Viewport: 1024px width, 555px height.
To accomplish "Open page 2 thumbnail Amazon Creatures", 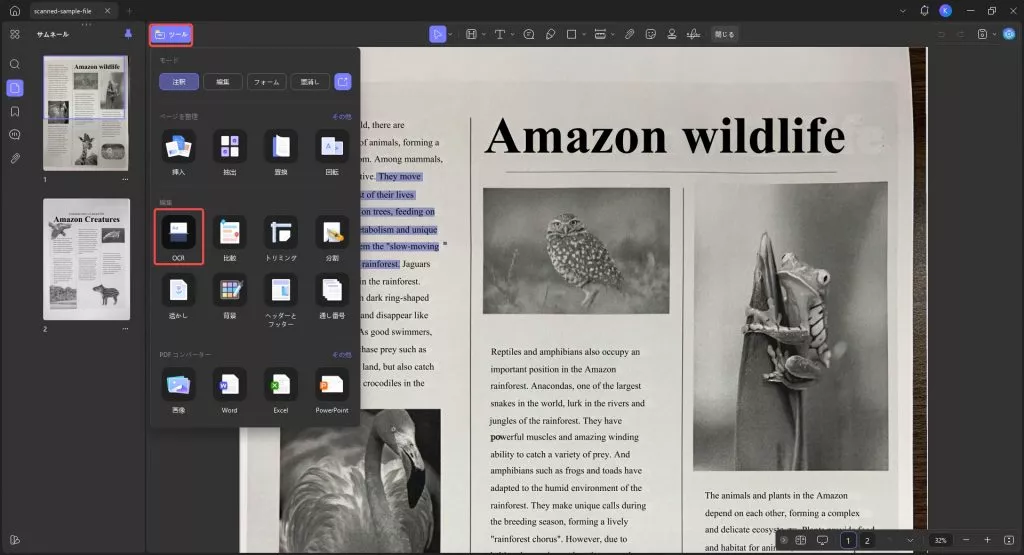I will pos(86,259).
